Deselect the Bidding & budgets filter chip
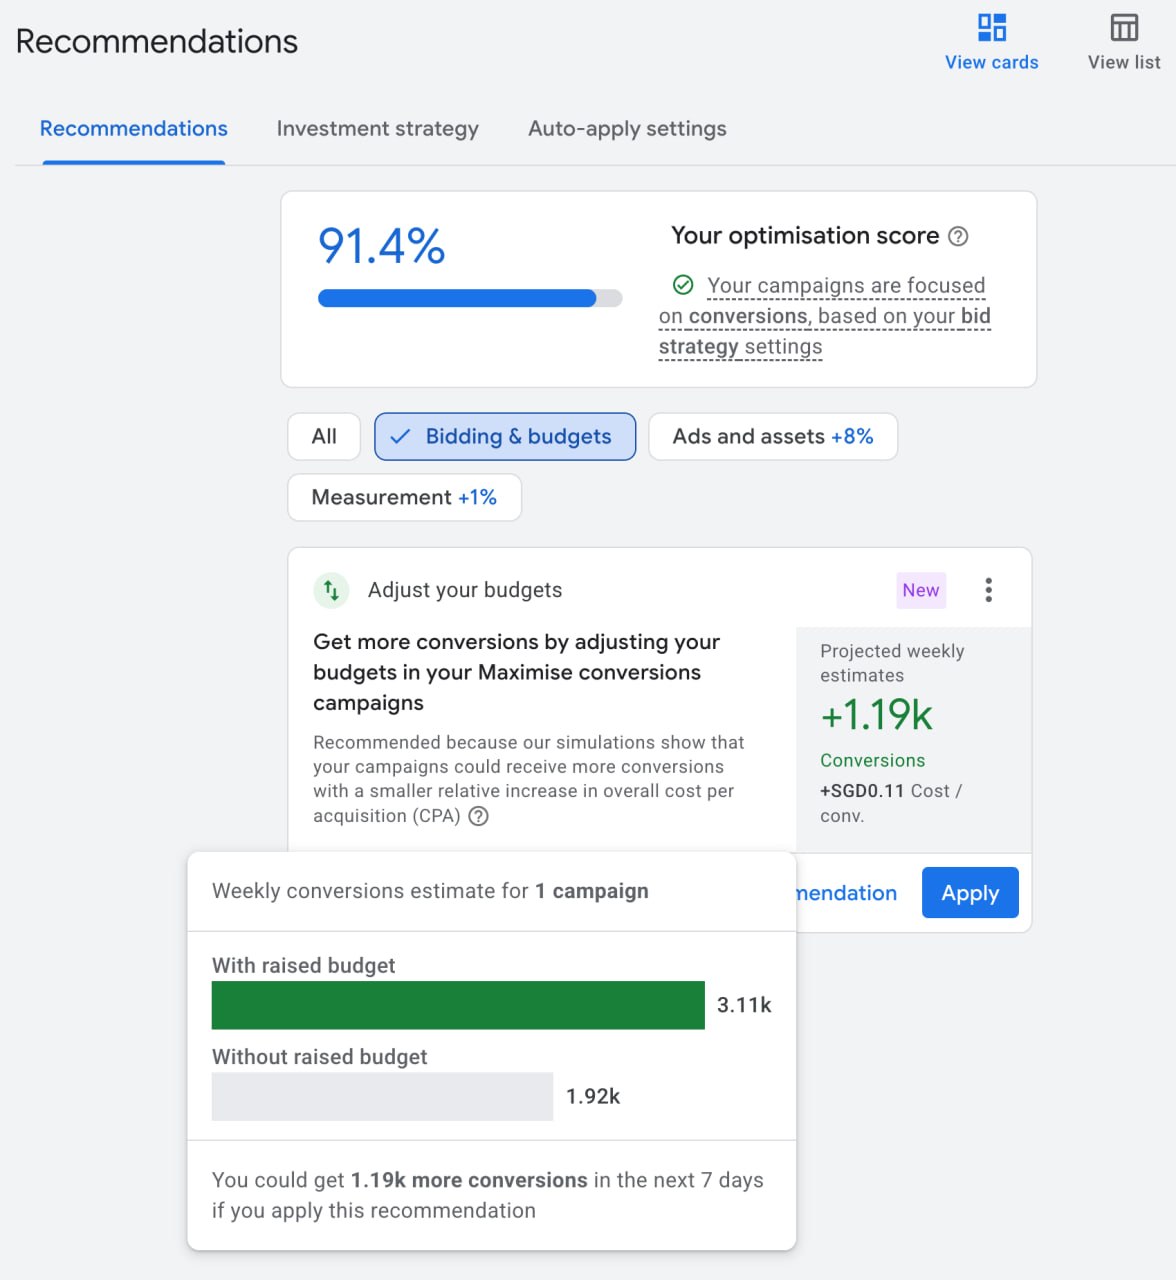 coord(505,437)
